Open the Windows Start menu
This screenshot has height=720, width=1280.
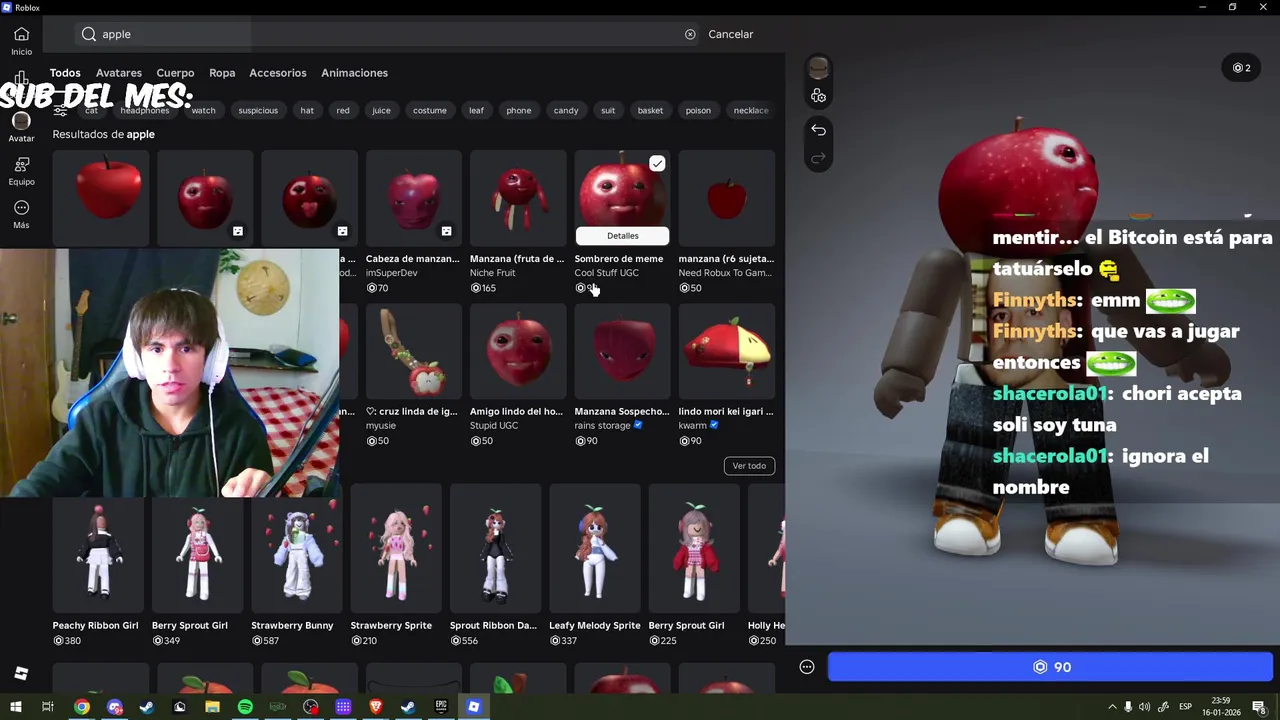click(15, 707)
